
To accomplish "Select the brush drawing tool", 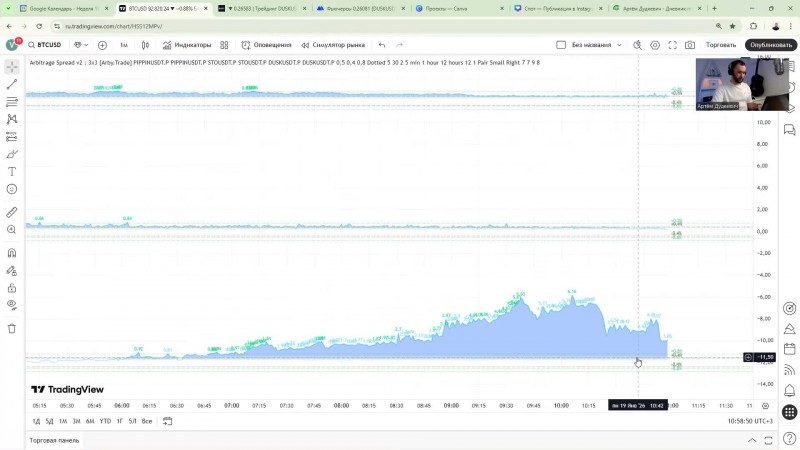I will [12, 154].
